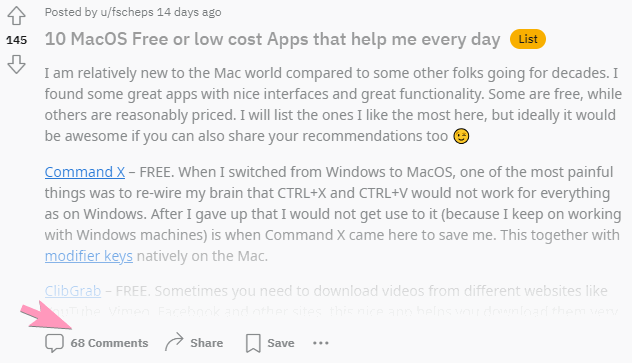632x363 pixels.
Task: Click the Share text label
Action: [x=206, y=343]
